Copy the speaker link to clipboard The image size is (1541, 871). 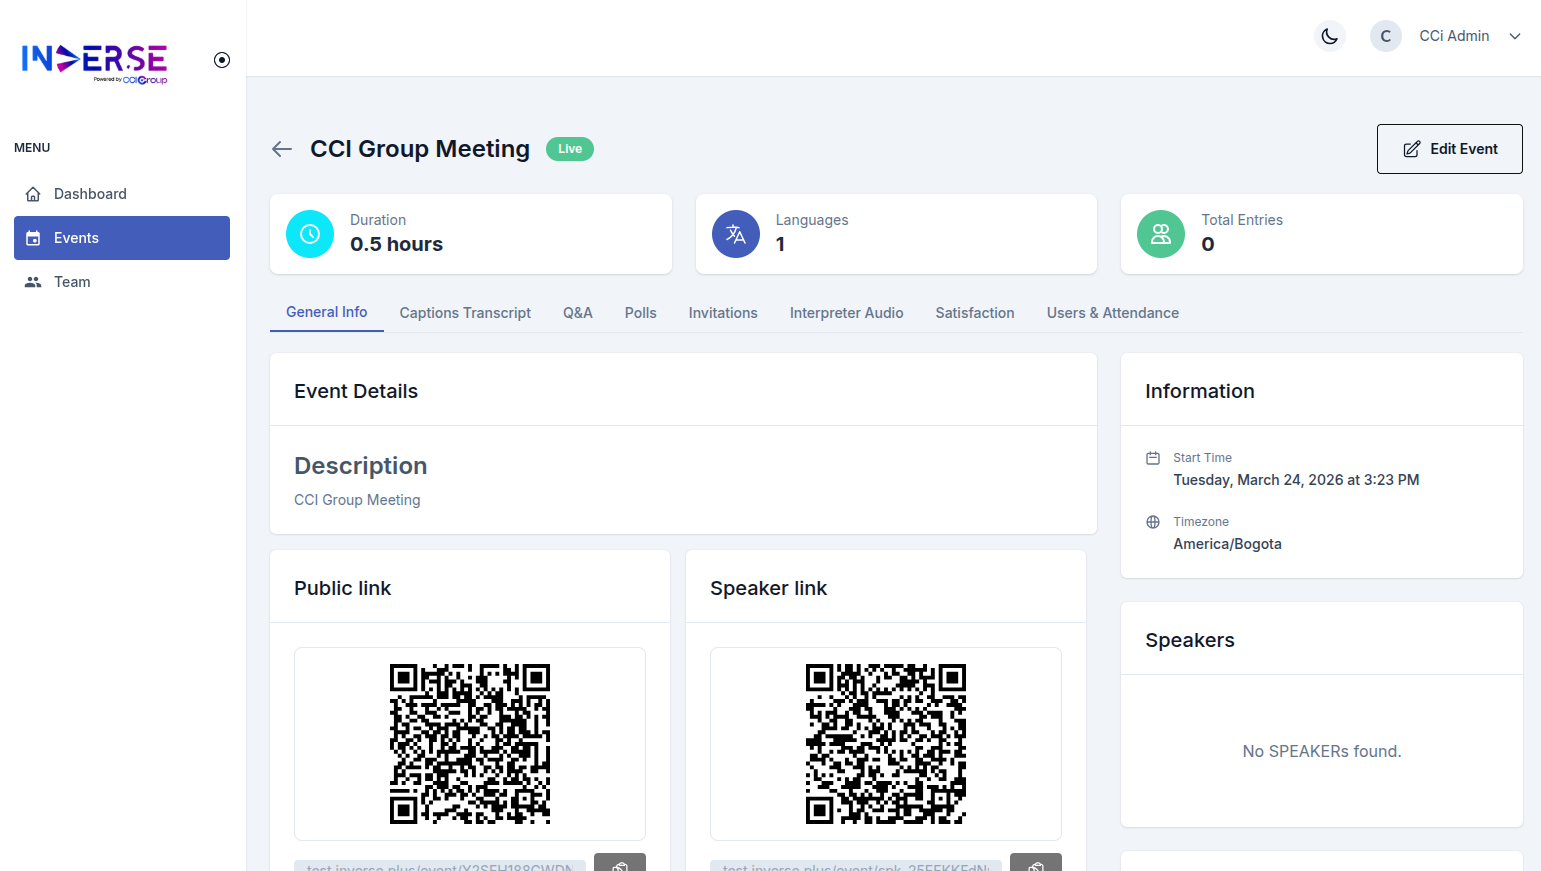click(x=1036, y=864)
